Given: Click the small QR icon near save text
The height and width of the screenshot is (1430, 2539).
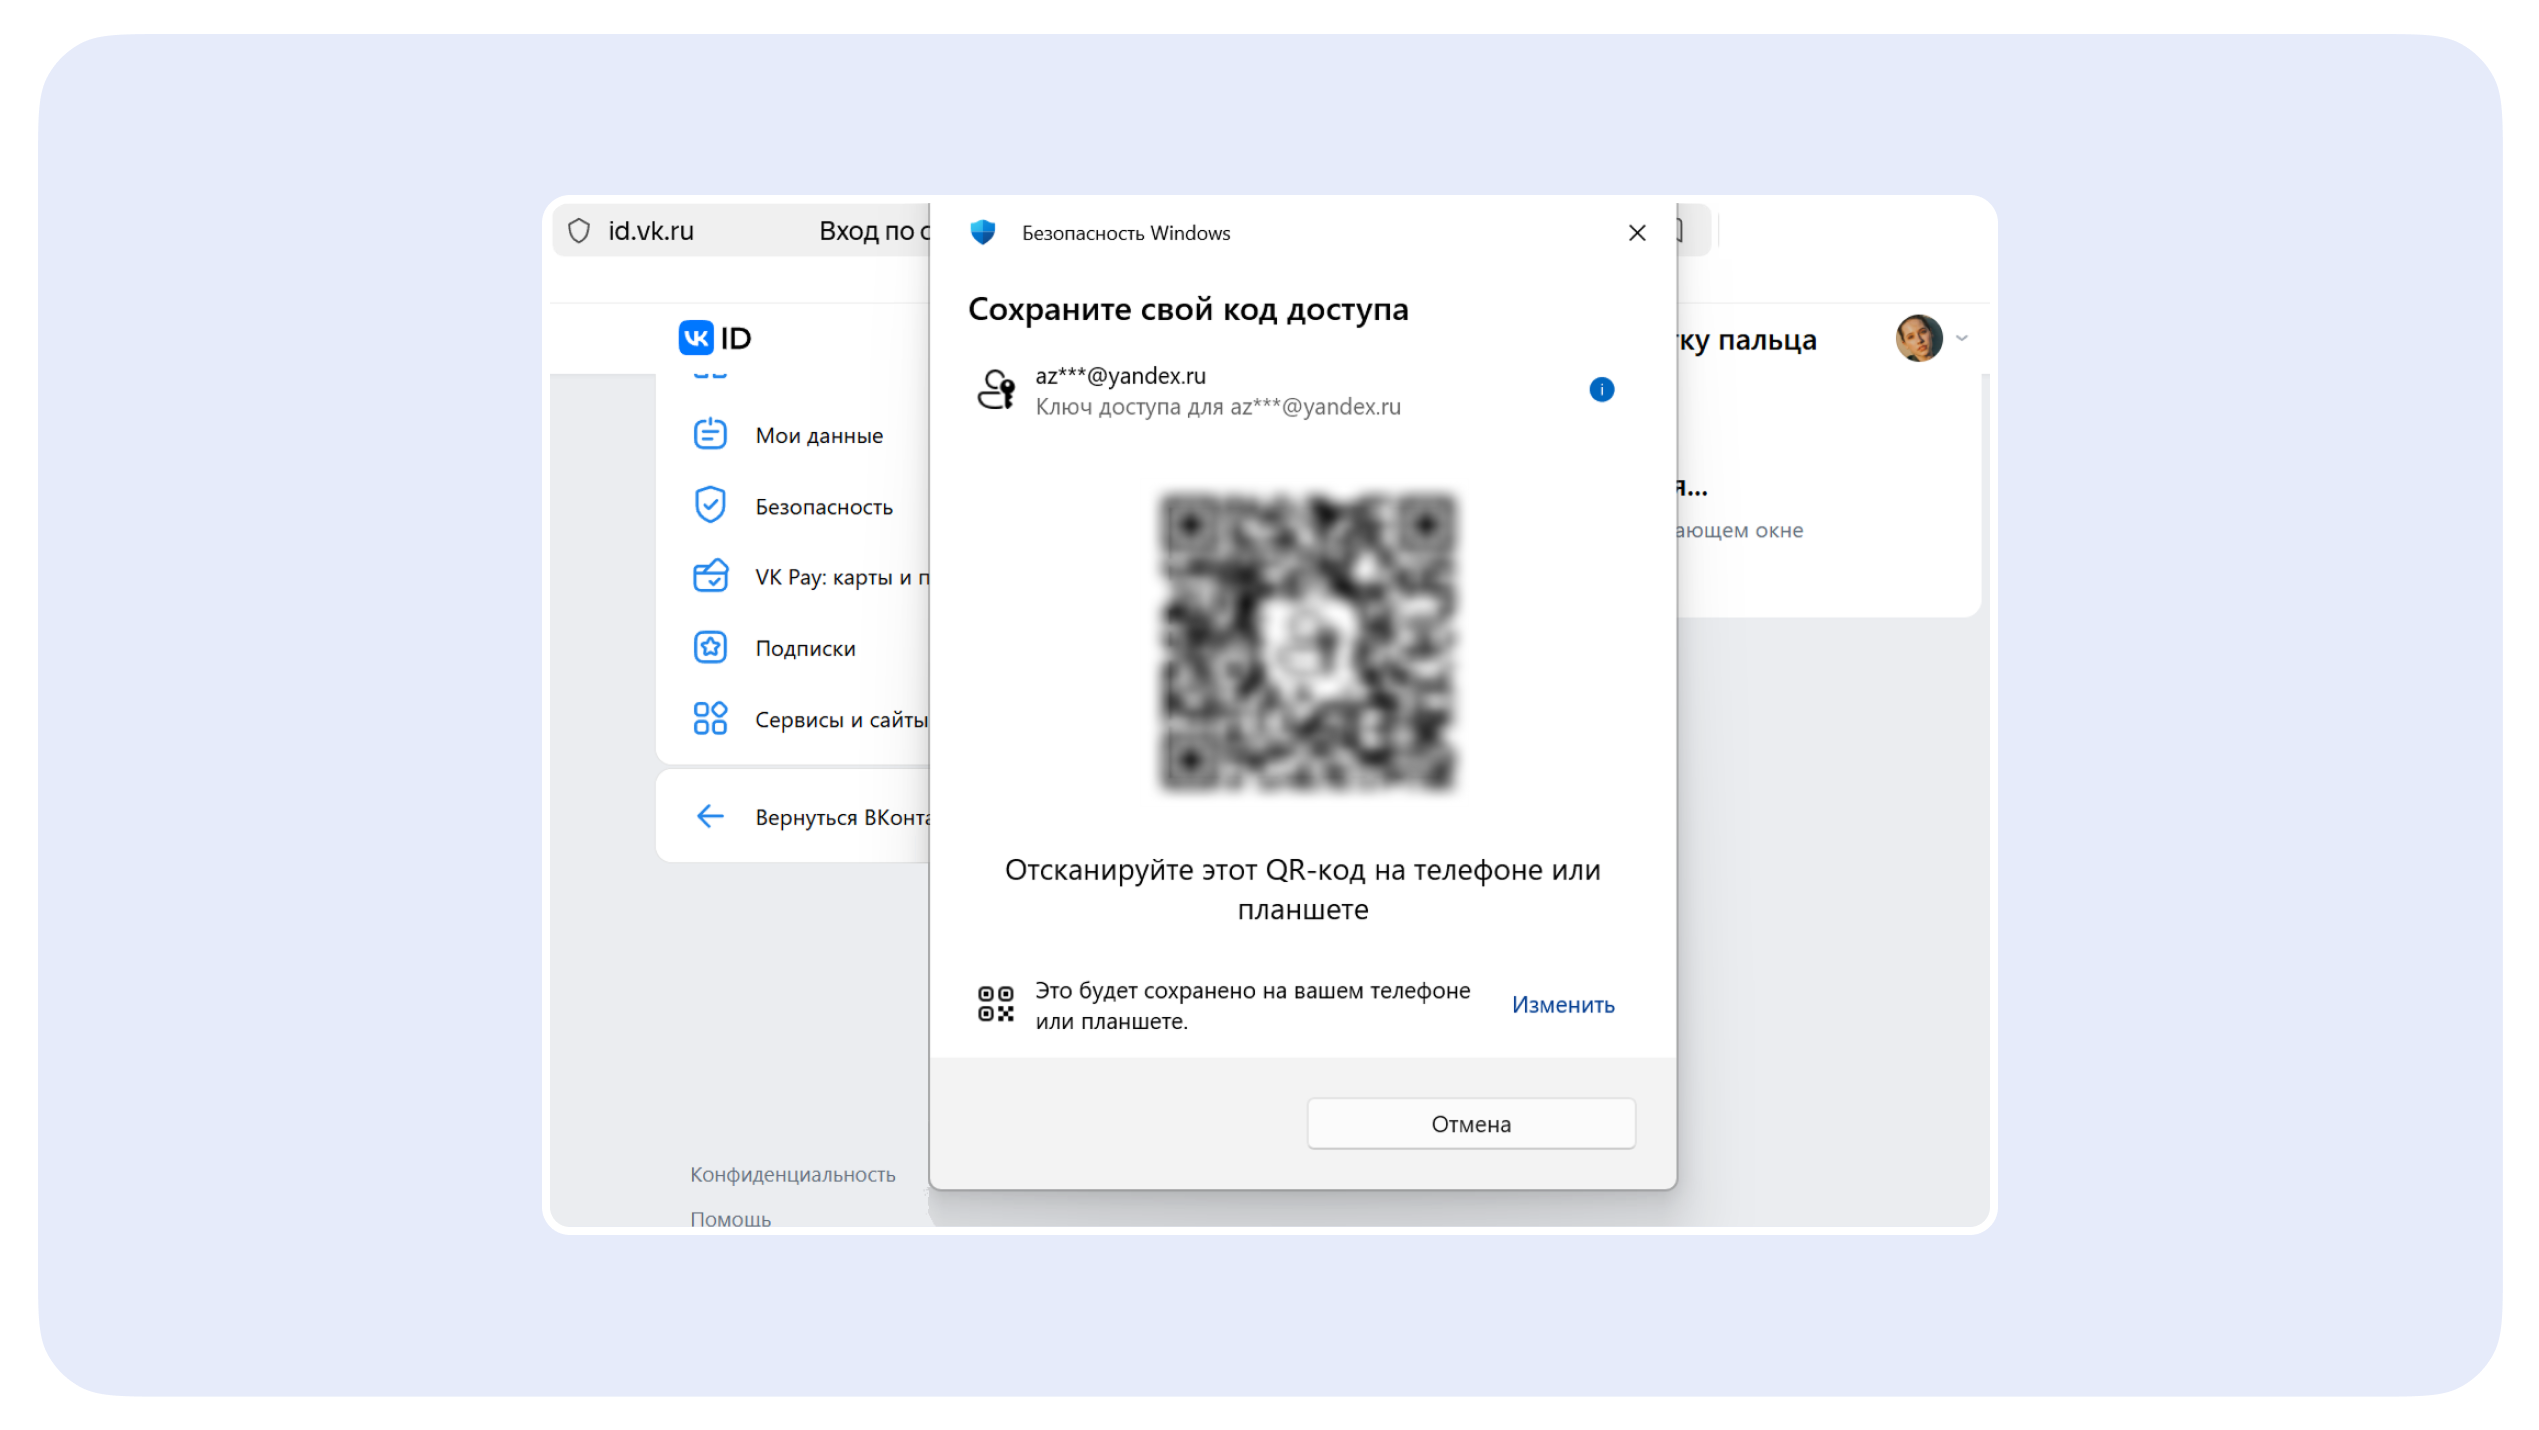Looking at the screenshot, I should [x=995, y=1004].
